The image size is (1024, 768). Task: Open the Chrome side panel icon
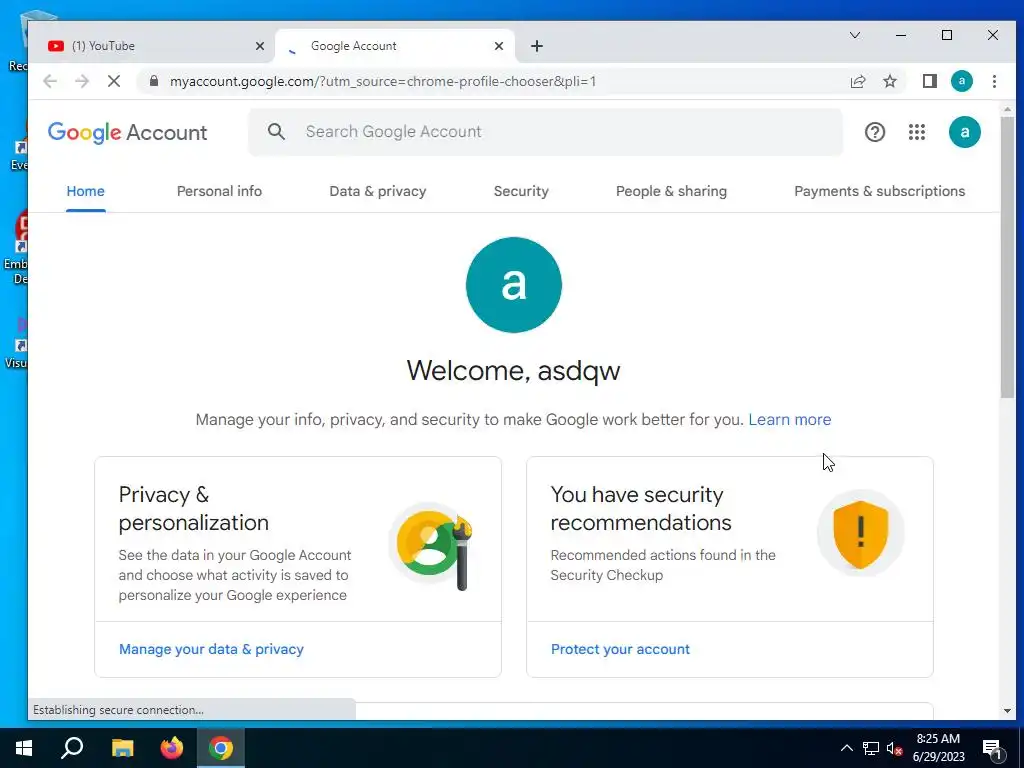[929, 81]
